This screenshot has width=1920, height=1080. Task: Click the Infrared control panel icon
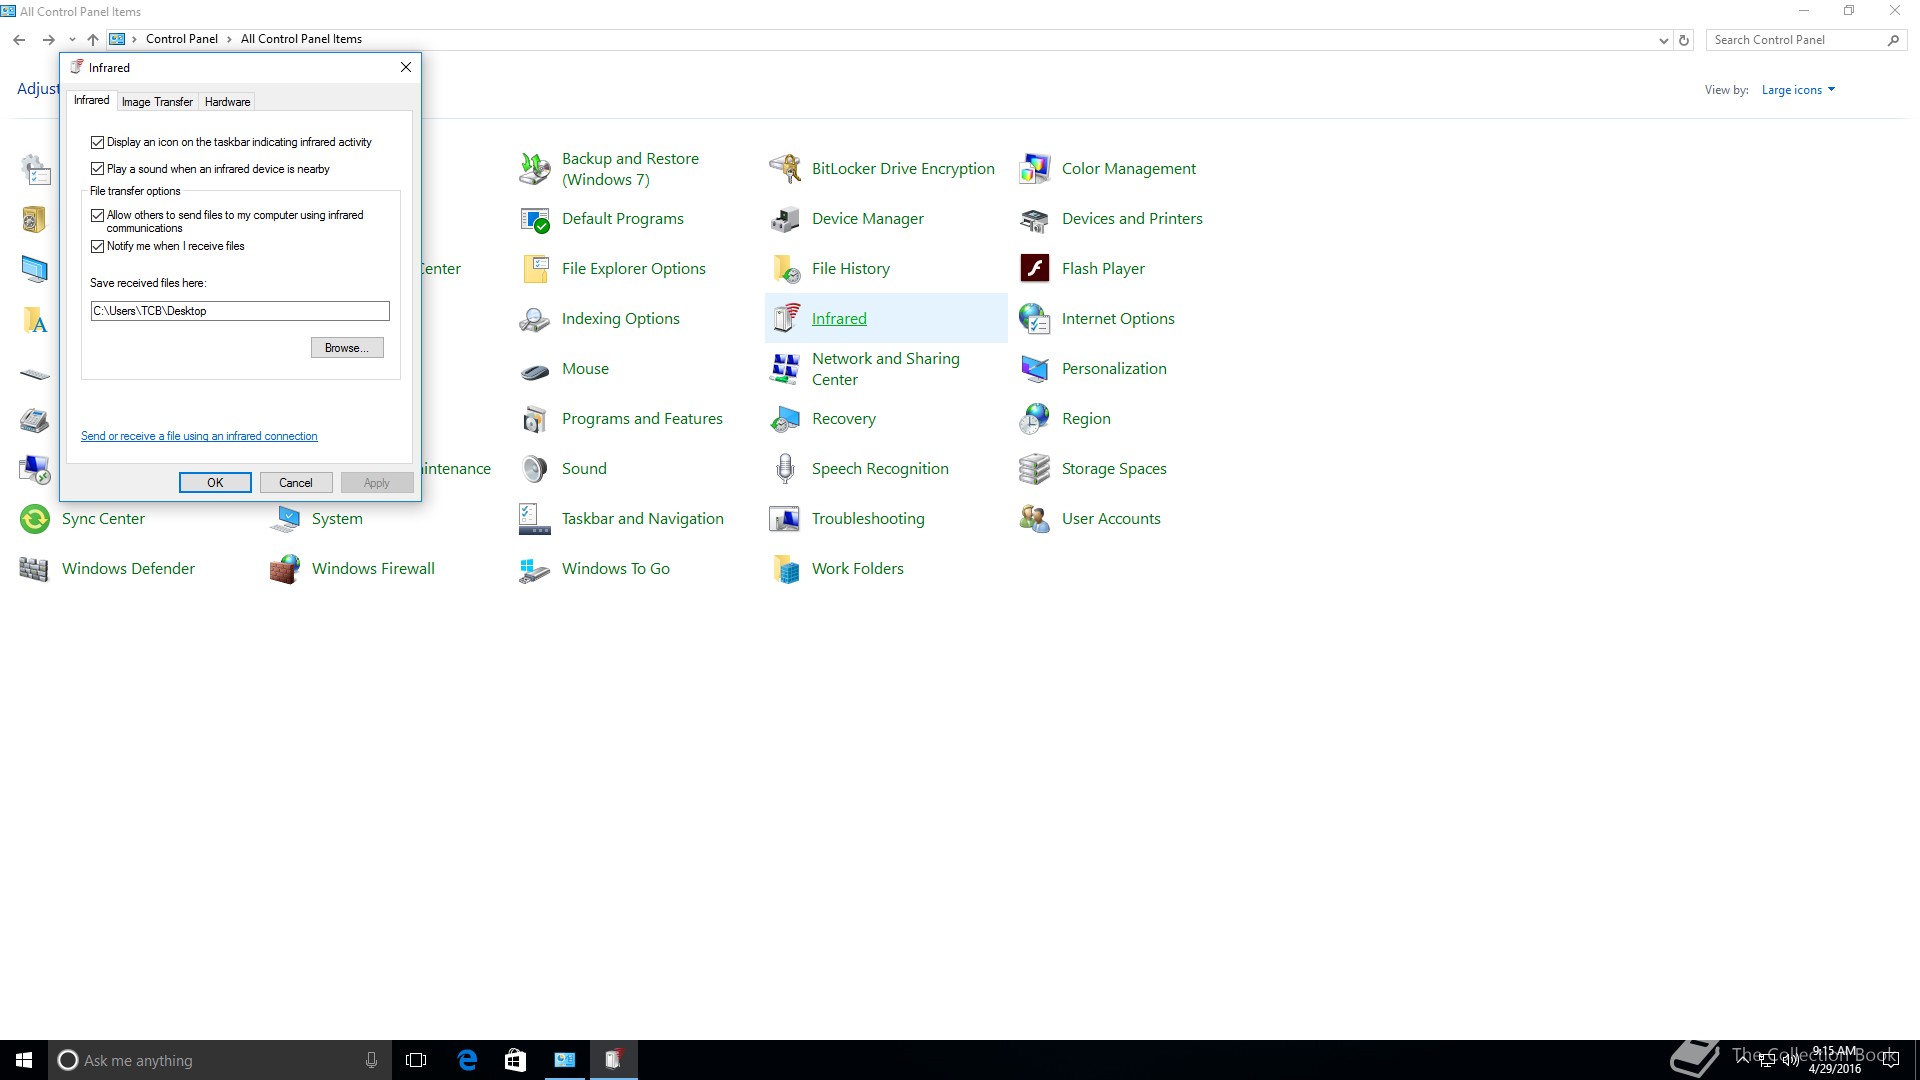tap(785, 319)
